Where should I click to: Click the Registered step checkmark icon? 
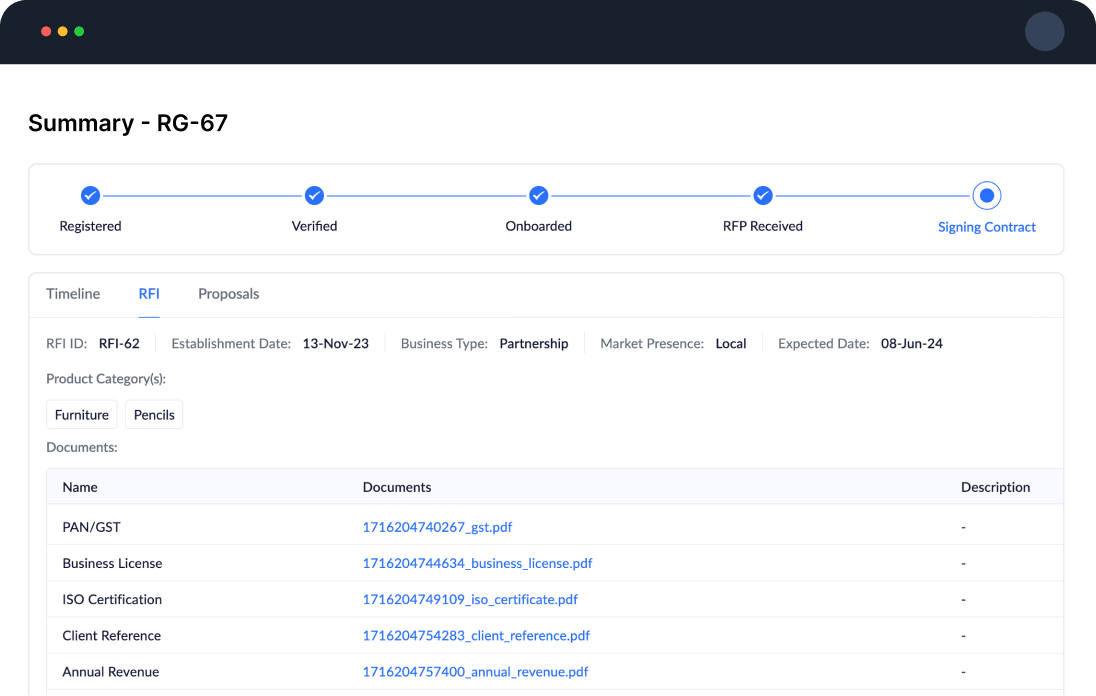(x=90, y=195)
